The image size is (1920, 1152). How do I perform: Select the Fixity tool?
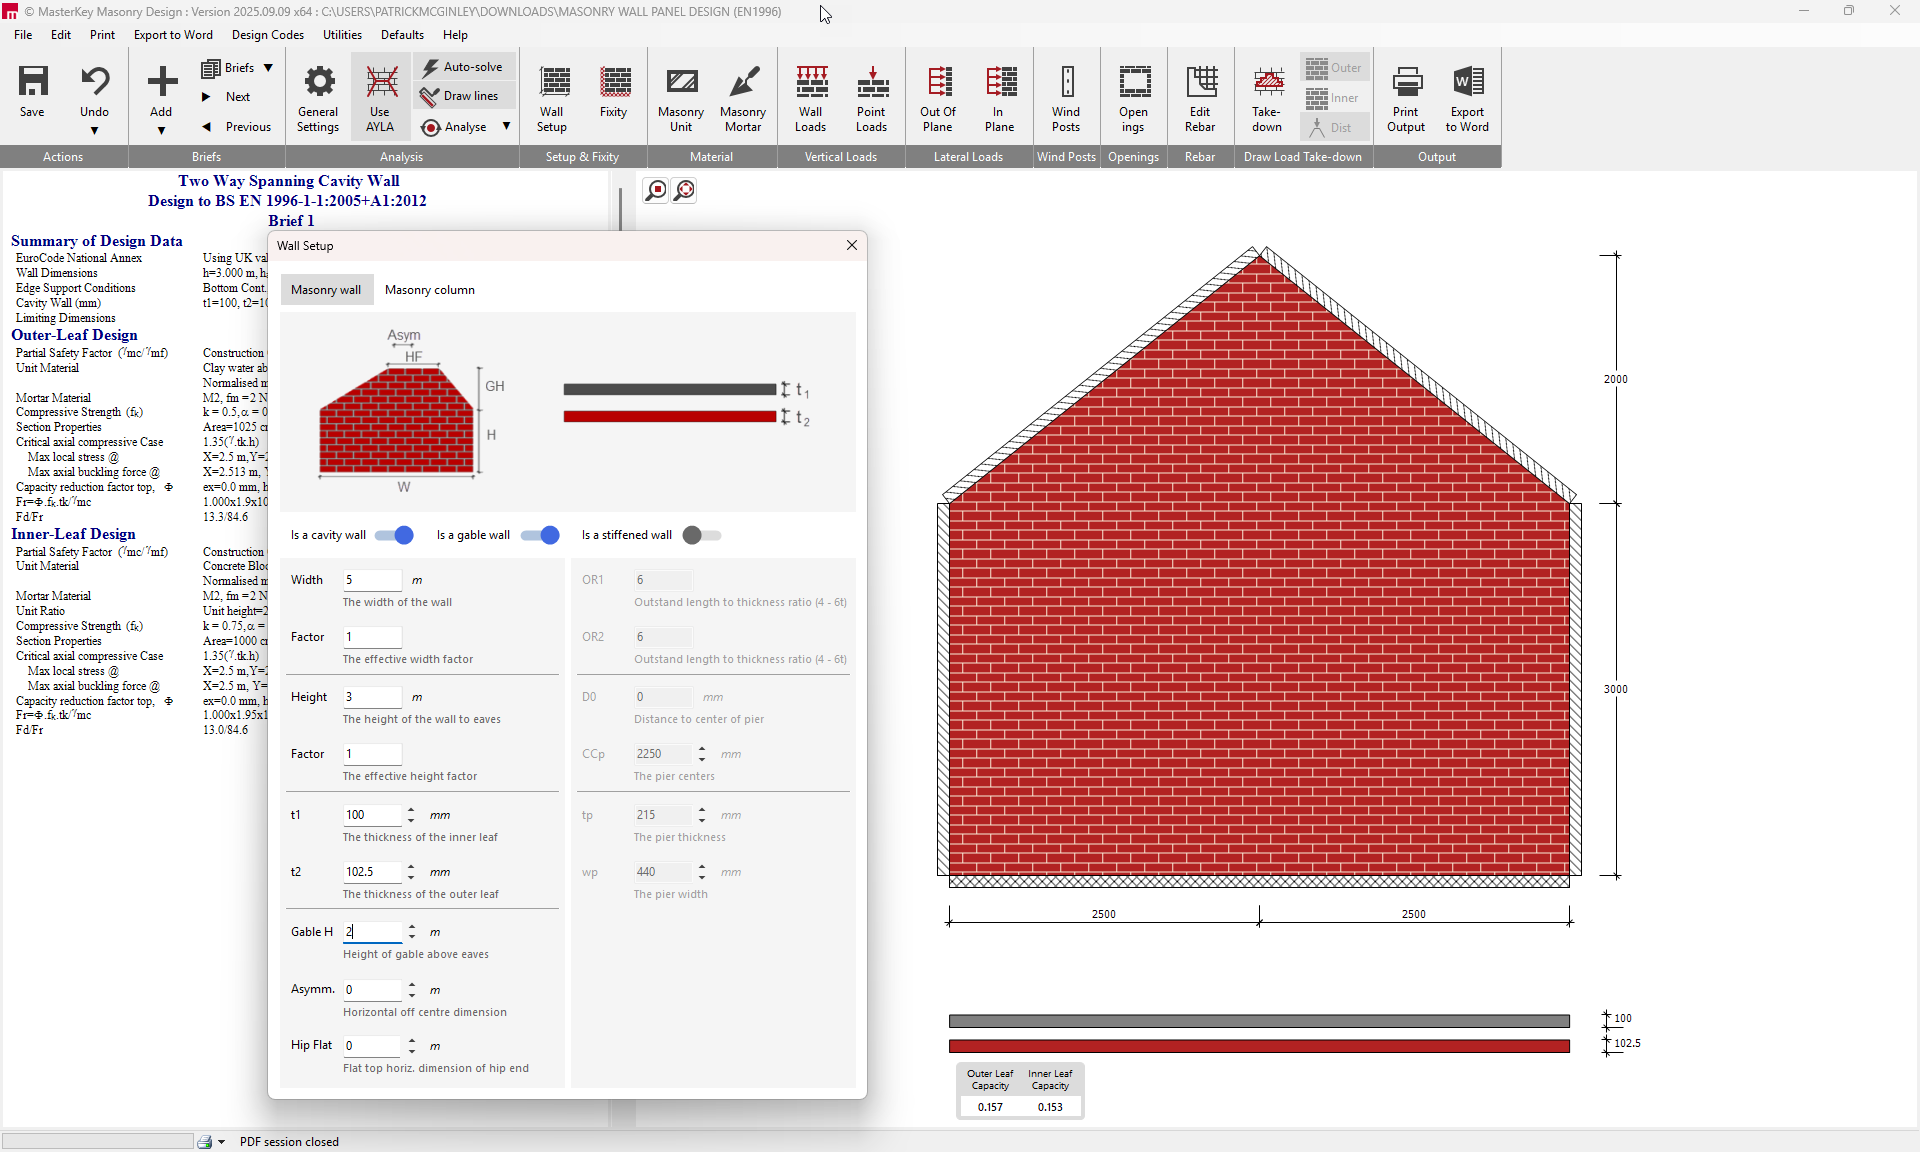613,95
